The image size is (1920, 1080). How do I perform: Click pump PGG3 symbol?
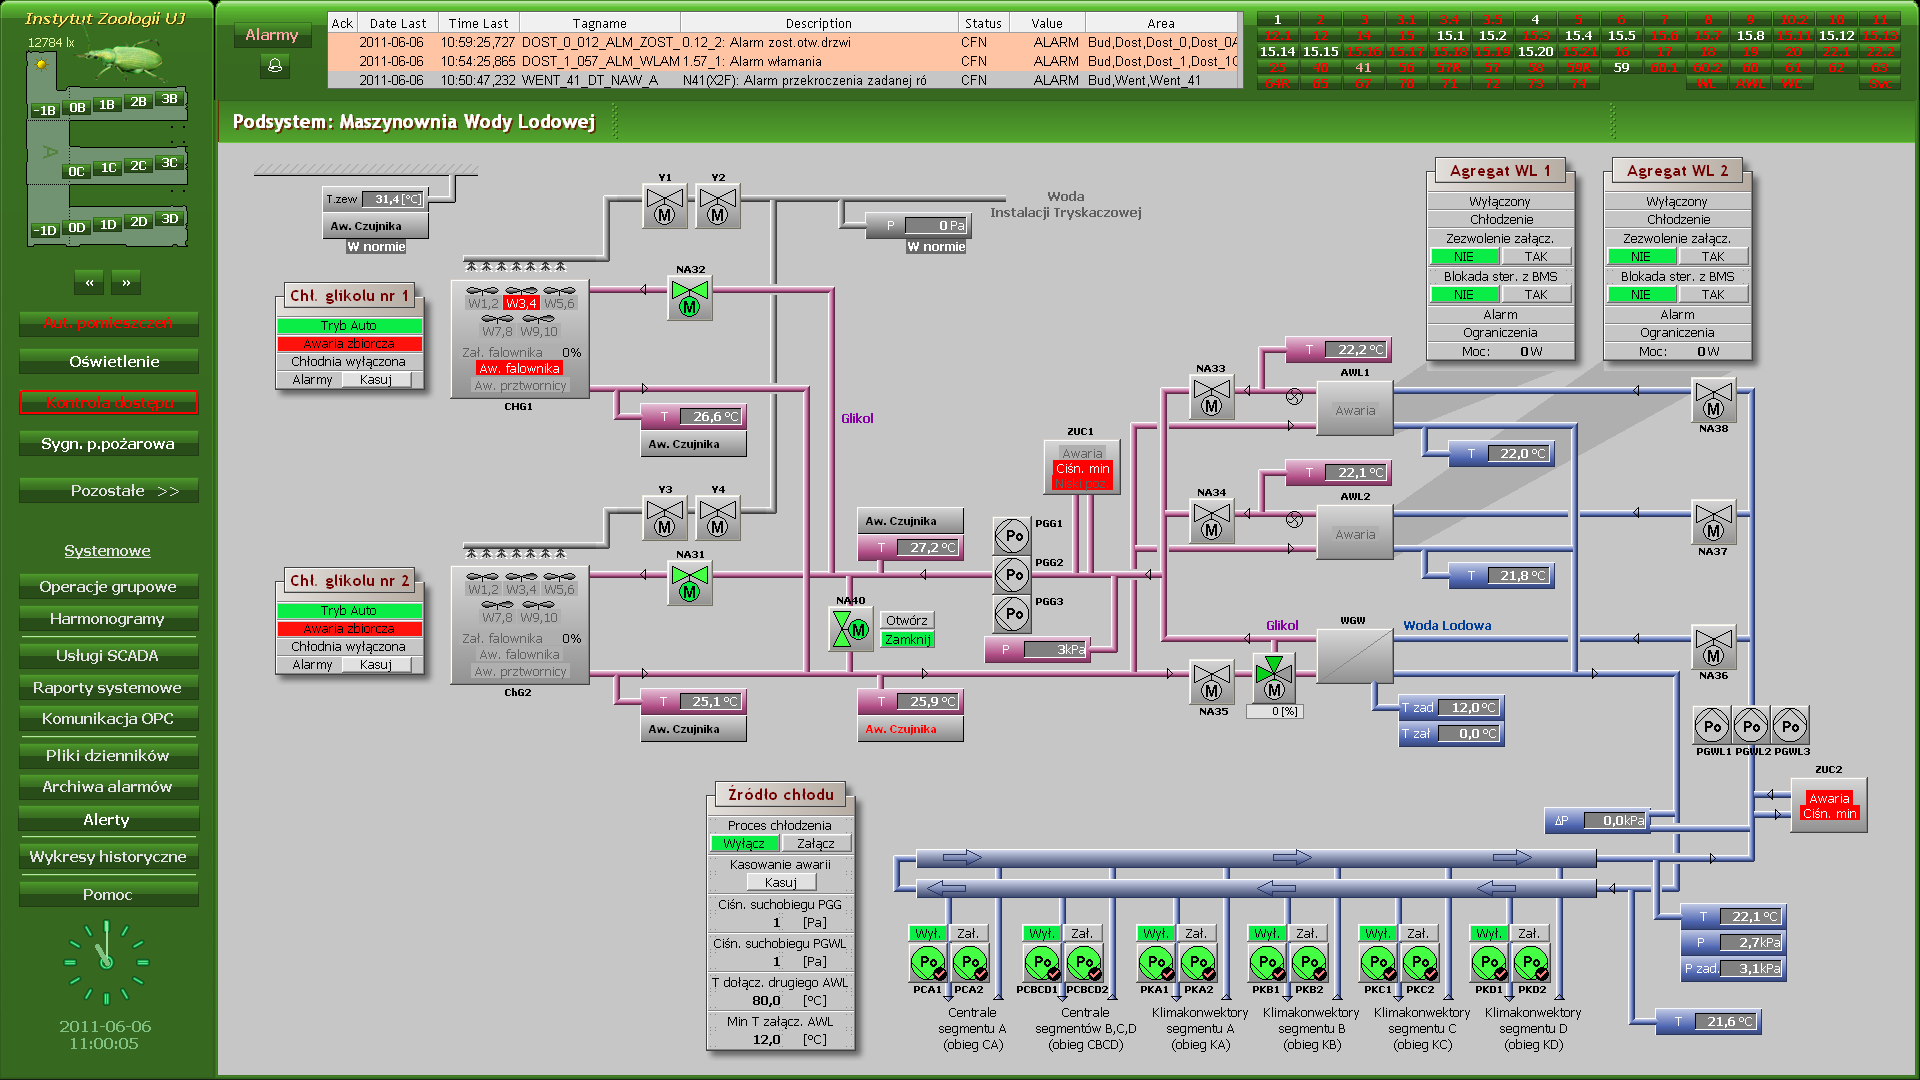[1012, 614]
